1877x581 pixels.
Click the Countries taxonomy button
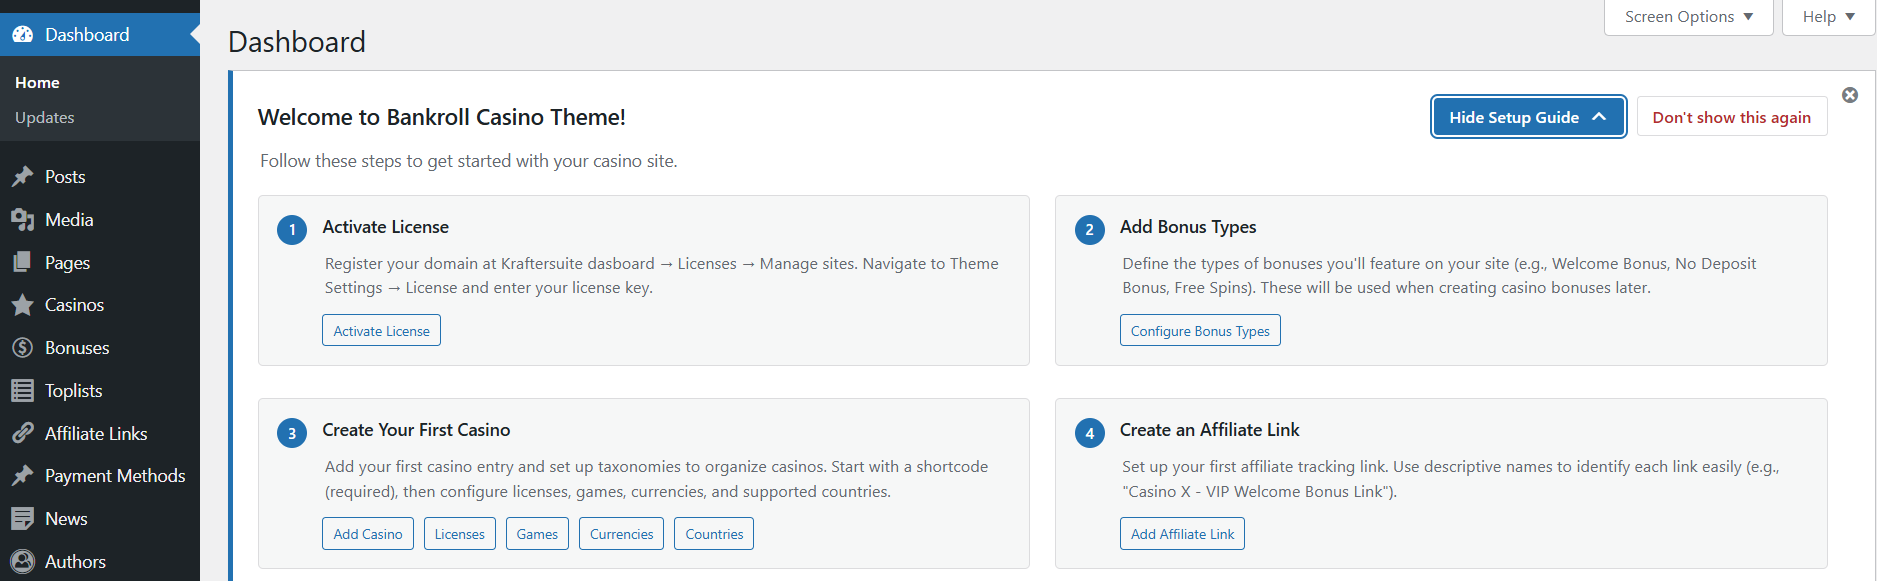714,534
